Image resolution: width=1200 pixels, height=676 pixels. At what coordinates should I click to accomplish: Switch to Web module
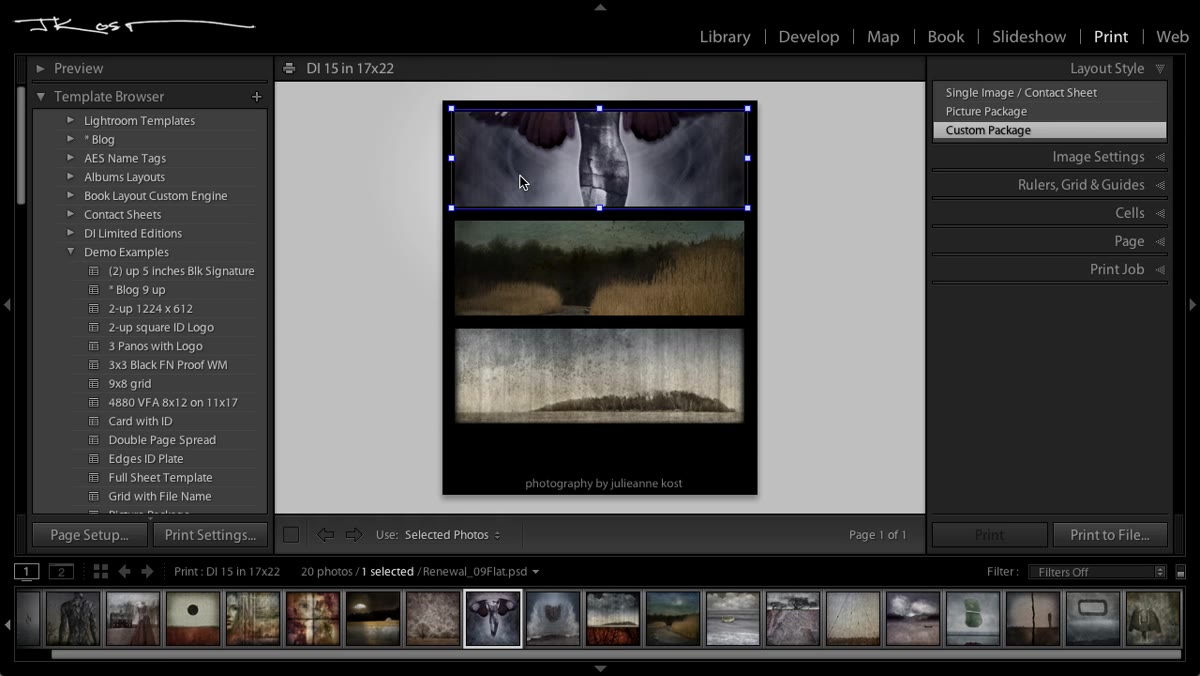point(1172,37)
